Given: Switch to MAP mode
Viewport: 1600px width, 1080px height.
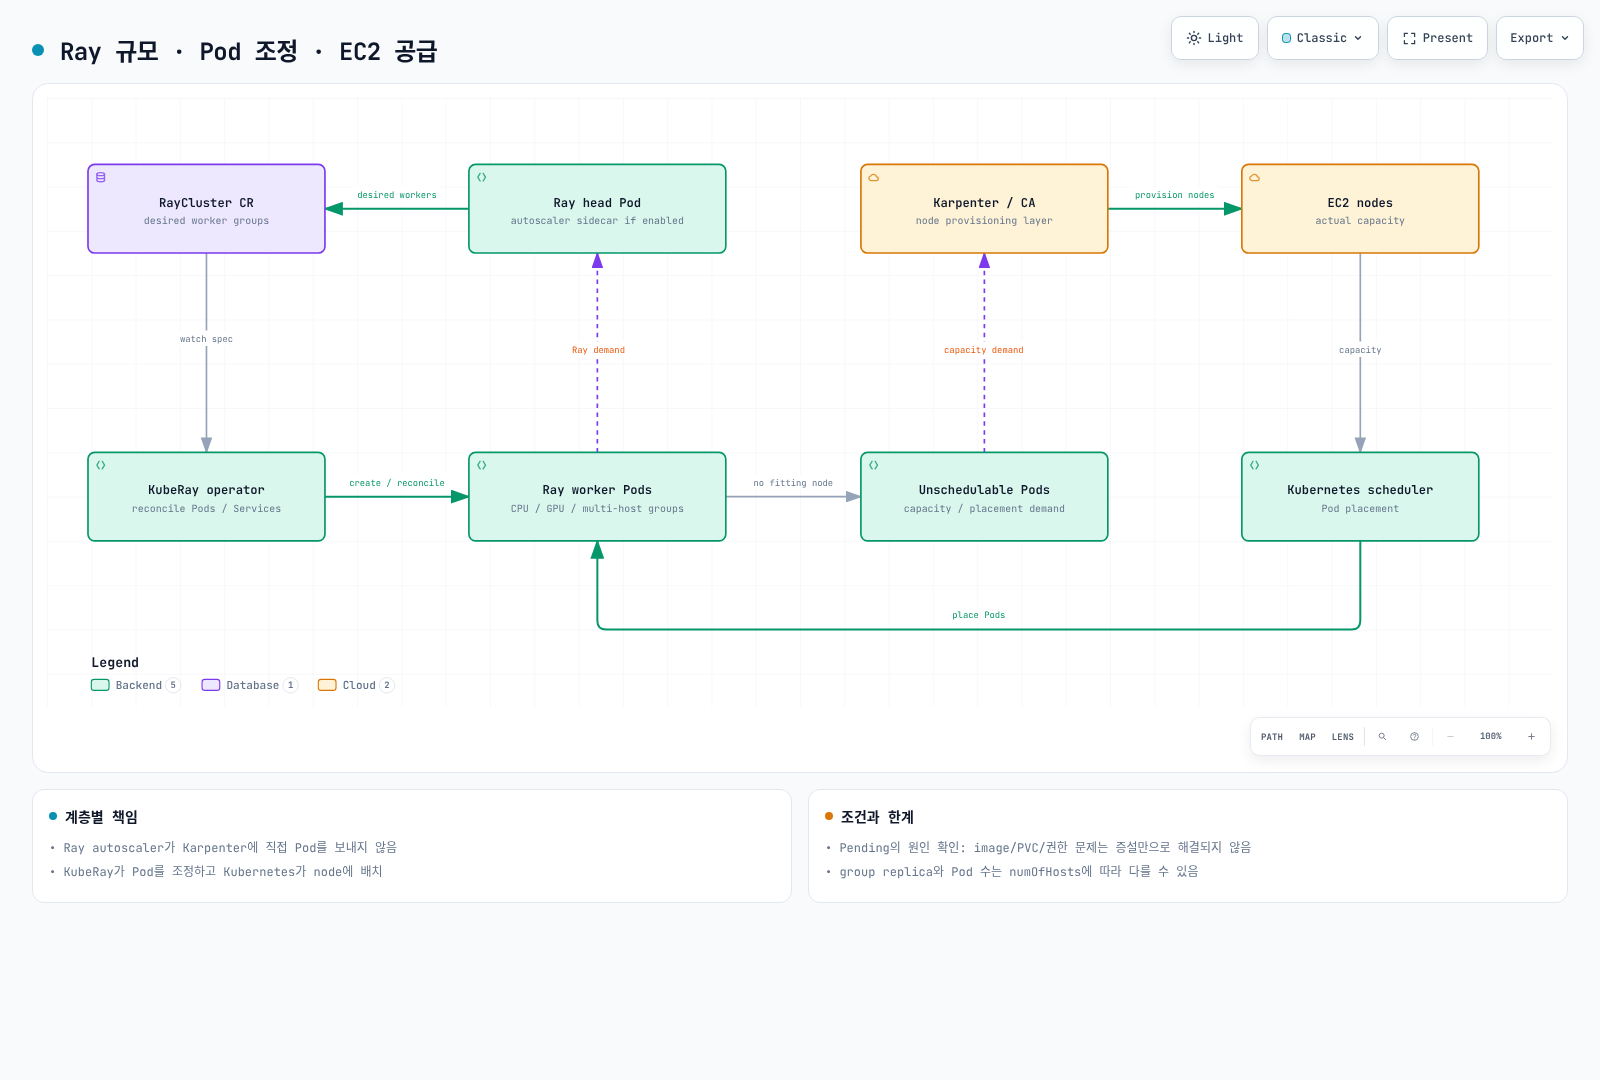Looking at the screenshot, I should click(x=1307, y=737).
